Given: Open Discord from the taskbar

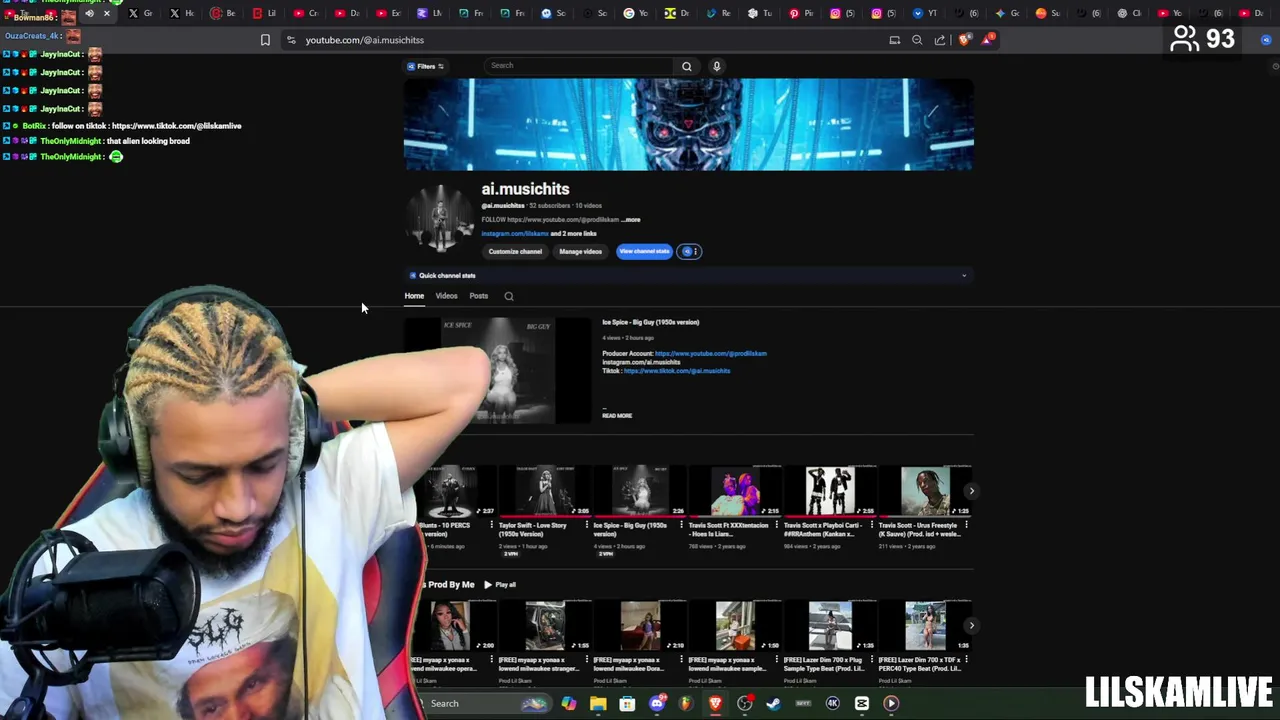Looking at the screenshot, I should point(657,704).
